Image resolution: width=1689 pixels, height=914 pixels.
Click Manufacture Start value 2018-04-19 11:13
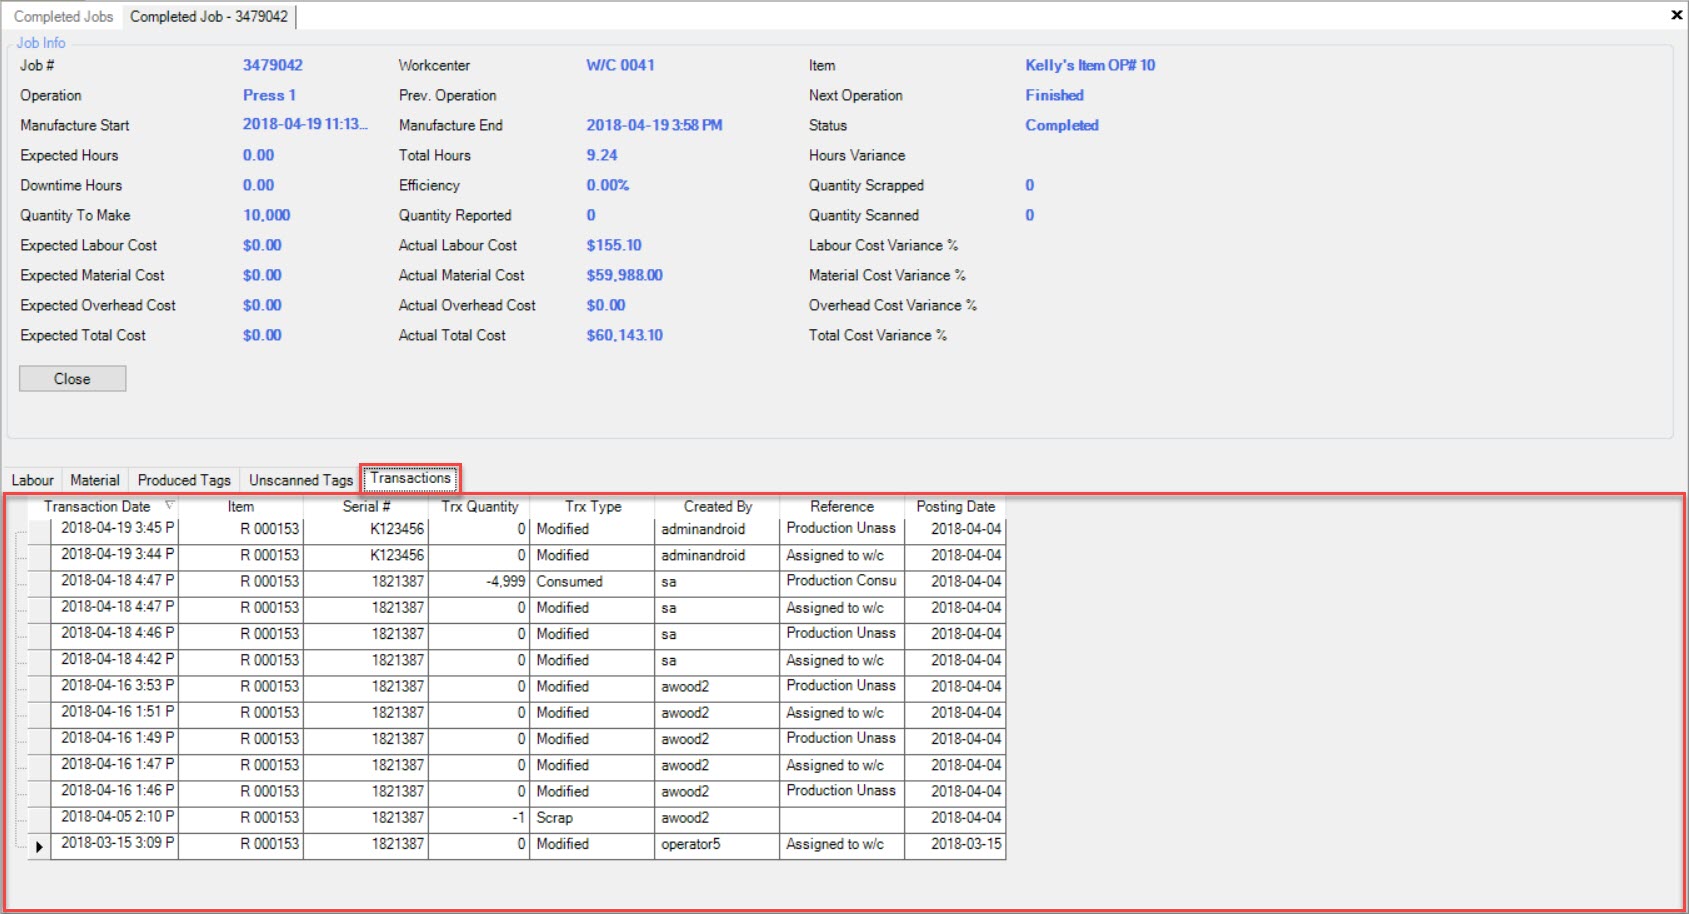point(305,125)
